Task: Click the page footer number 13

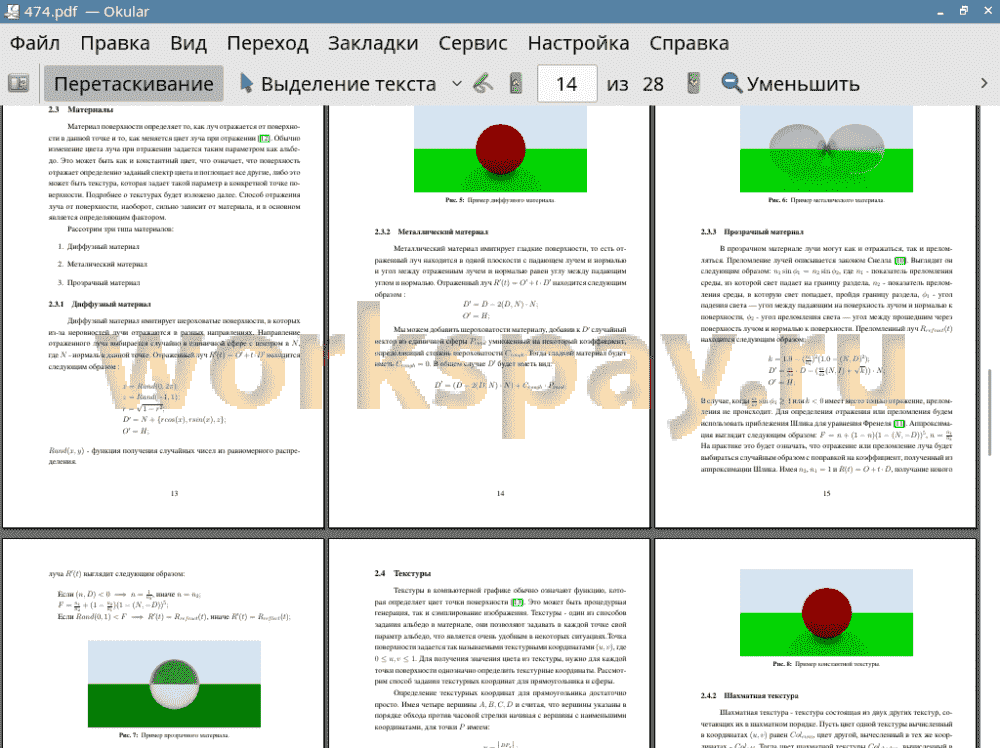Action: (x=174, y=494)
